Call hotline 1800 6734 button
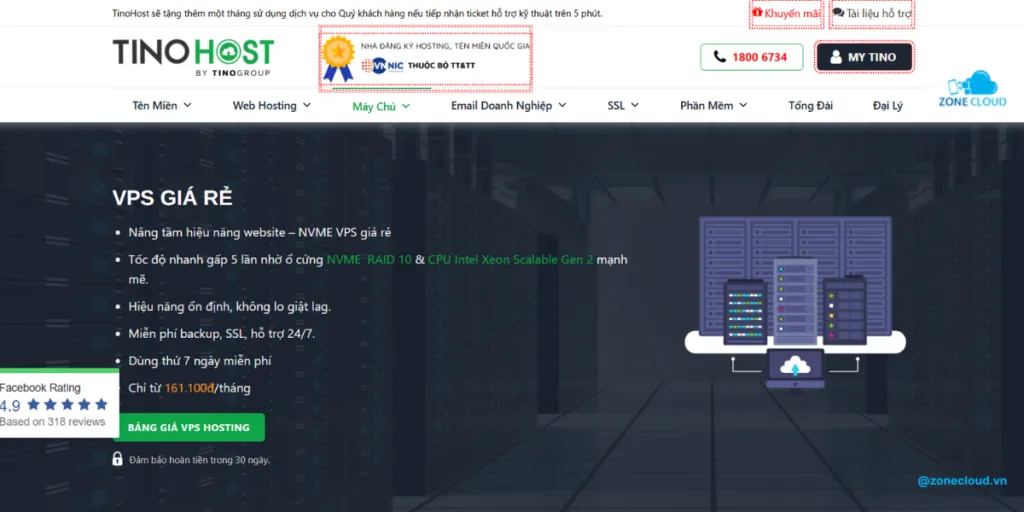Screen dimensions: 1024x512 pyautogui.click(x=752, y=57)
